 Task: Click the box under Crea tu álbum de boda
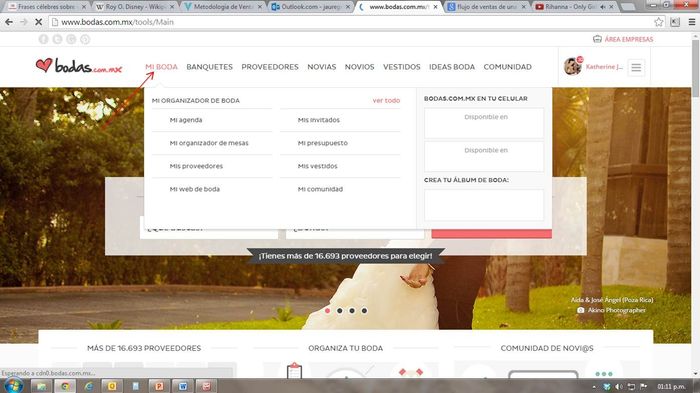(484, 205)
